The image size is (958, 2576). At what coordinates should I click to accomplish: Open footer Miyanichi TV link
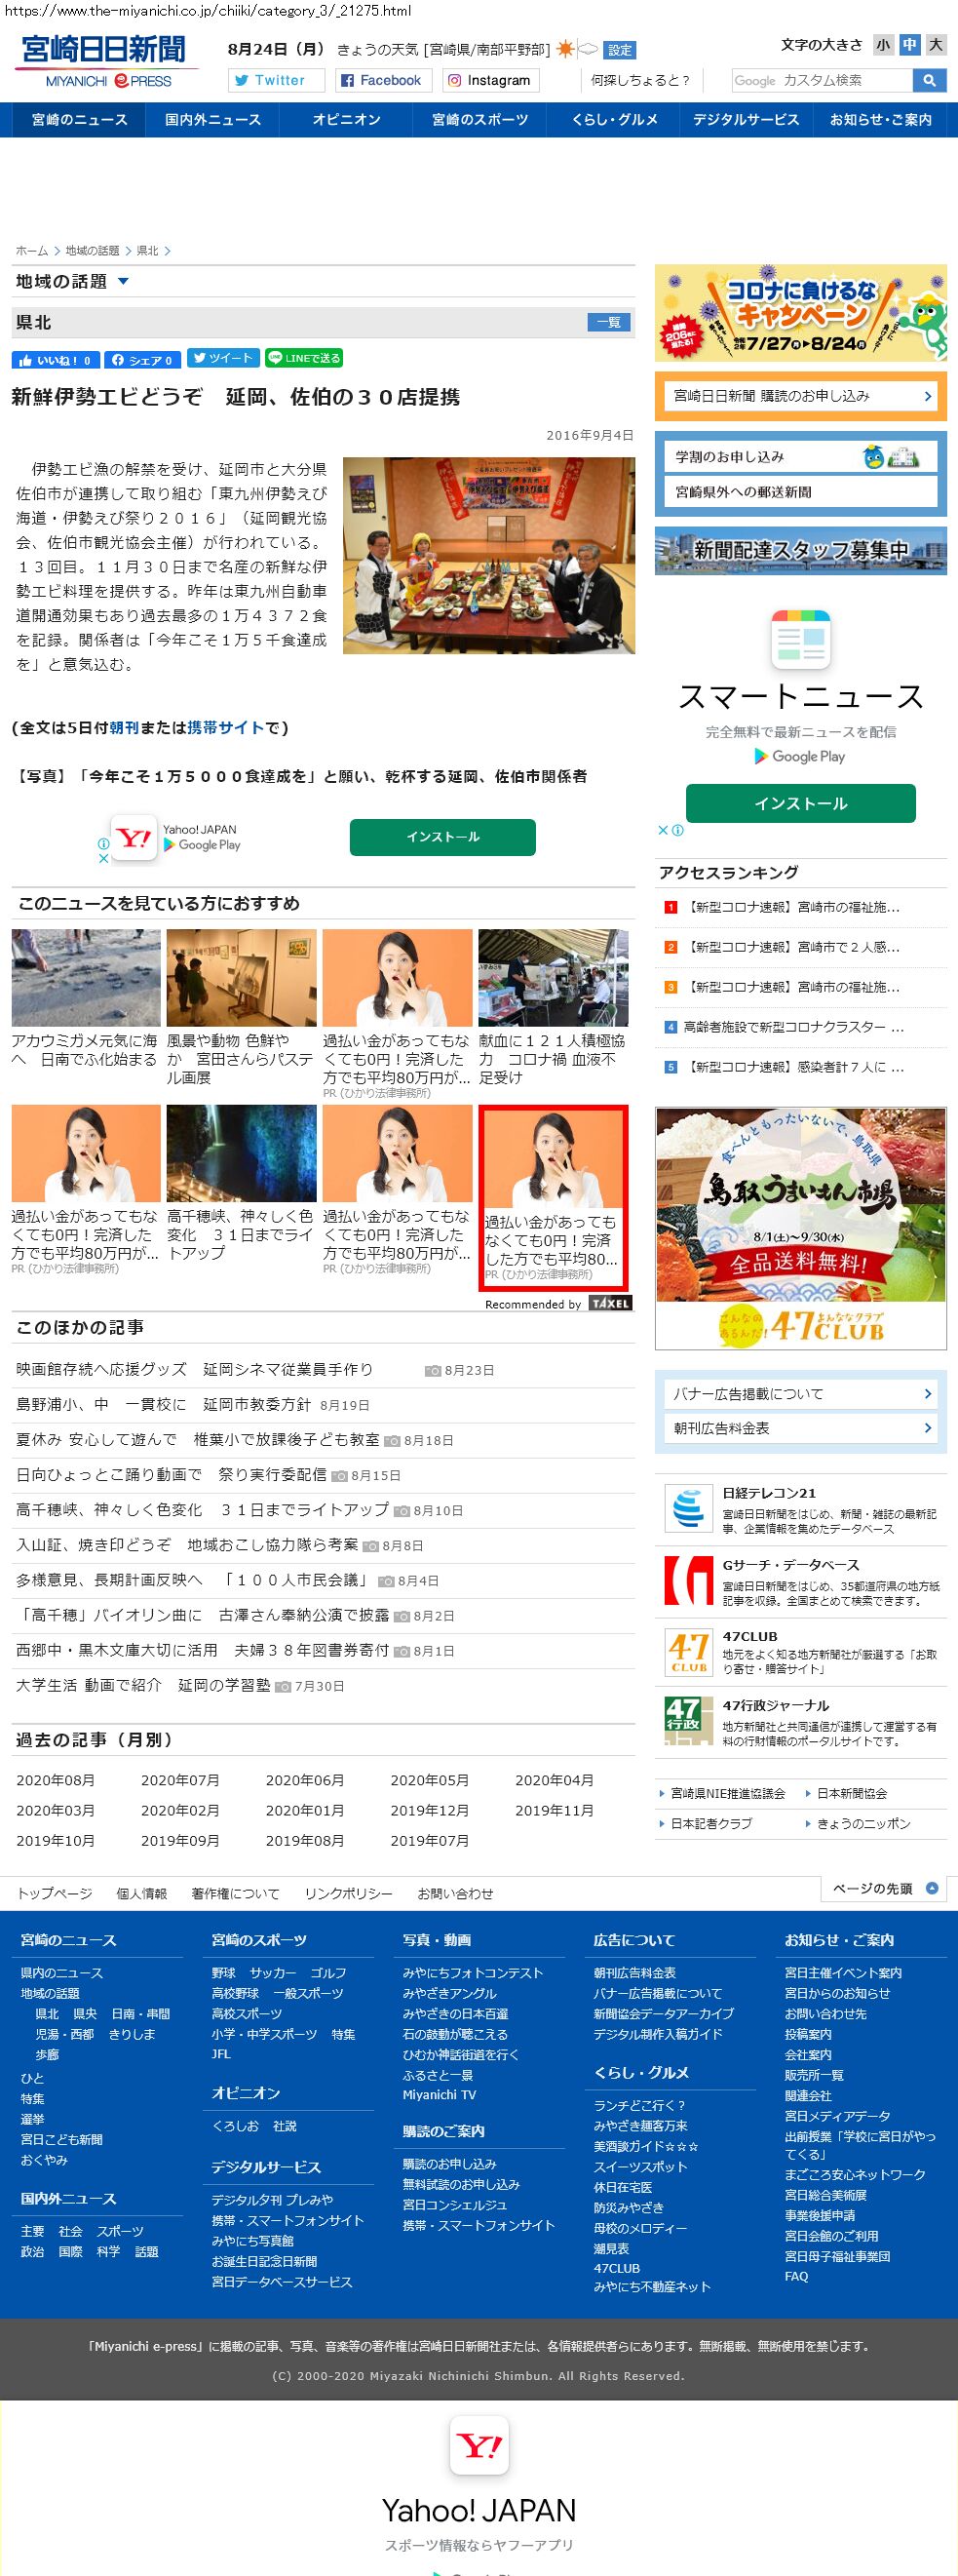coord(439,2095)
